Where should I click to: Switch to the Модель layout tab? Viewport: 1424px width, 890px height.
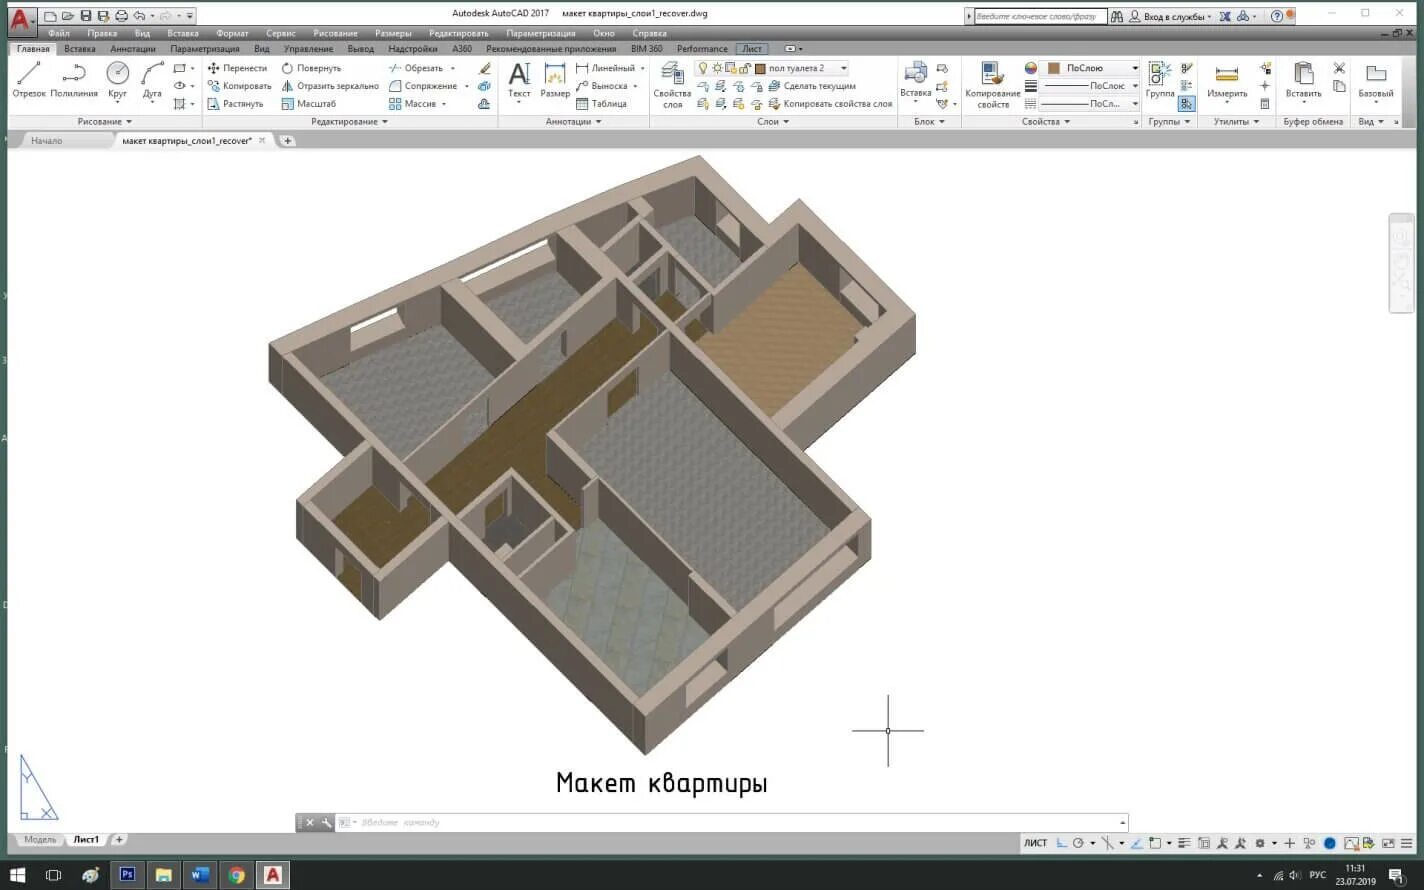click(40, 840)
